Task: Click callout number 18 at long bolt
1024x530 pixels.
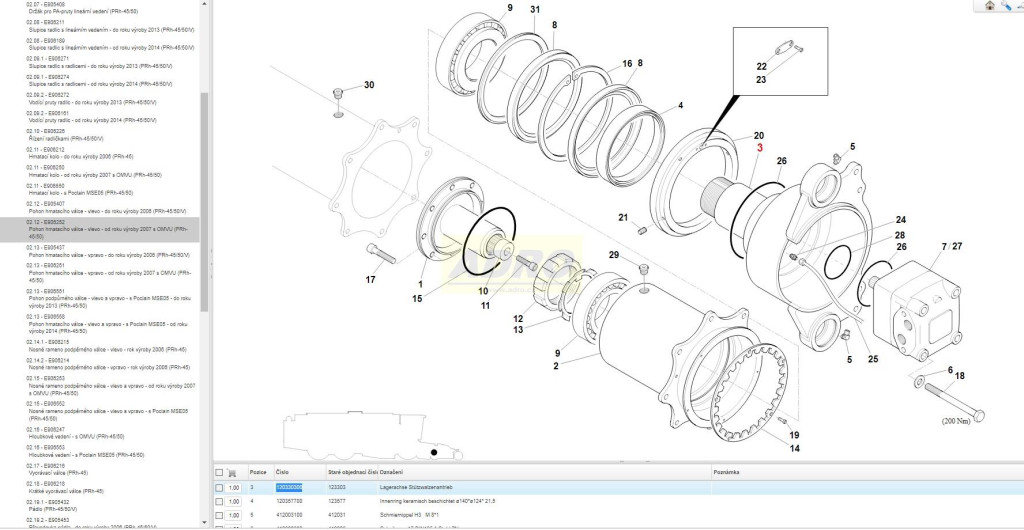Action: pyautogui.click(x=959, y=376)
